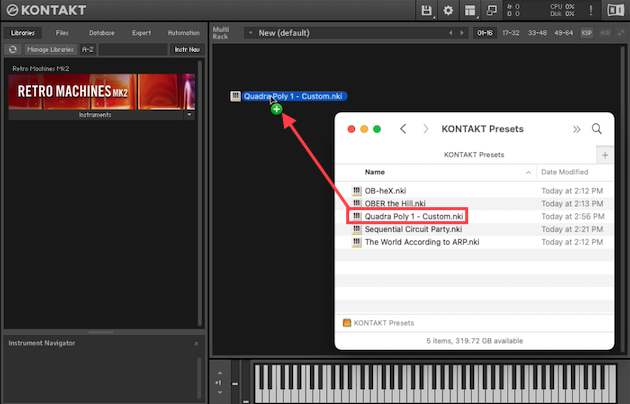Open the Expert tab
This screenshot has height=404, width=630.
(141, 33)
